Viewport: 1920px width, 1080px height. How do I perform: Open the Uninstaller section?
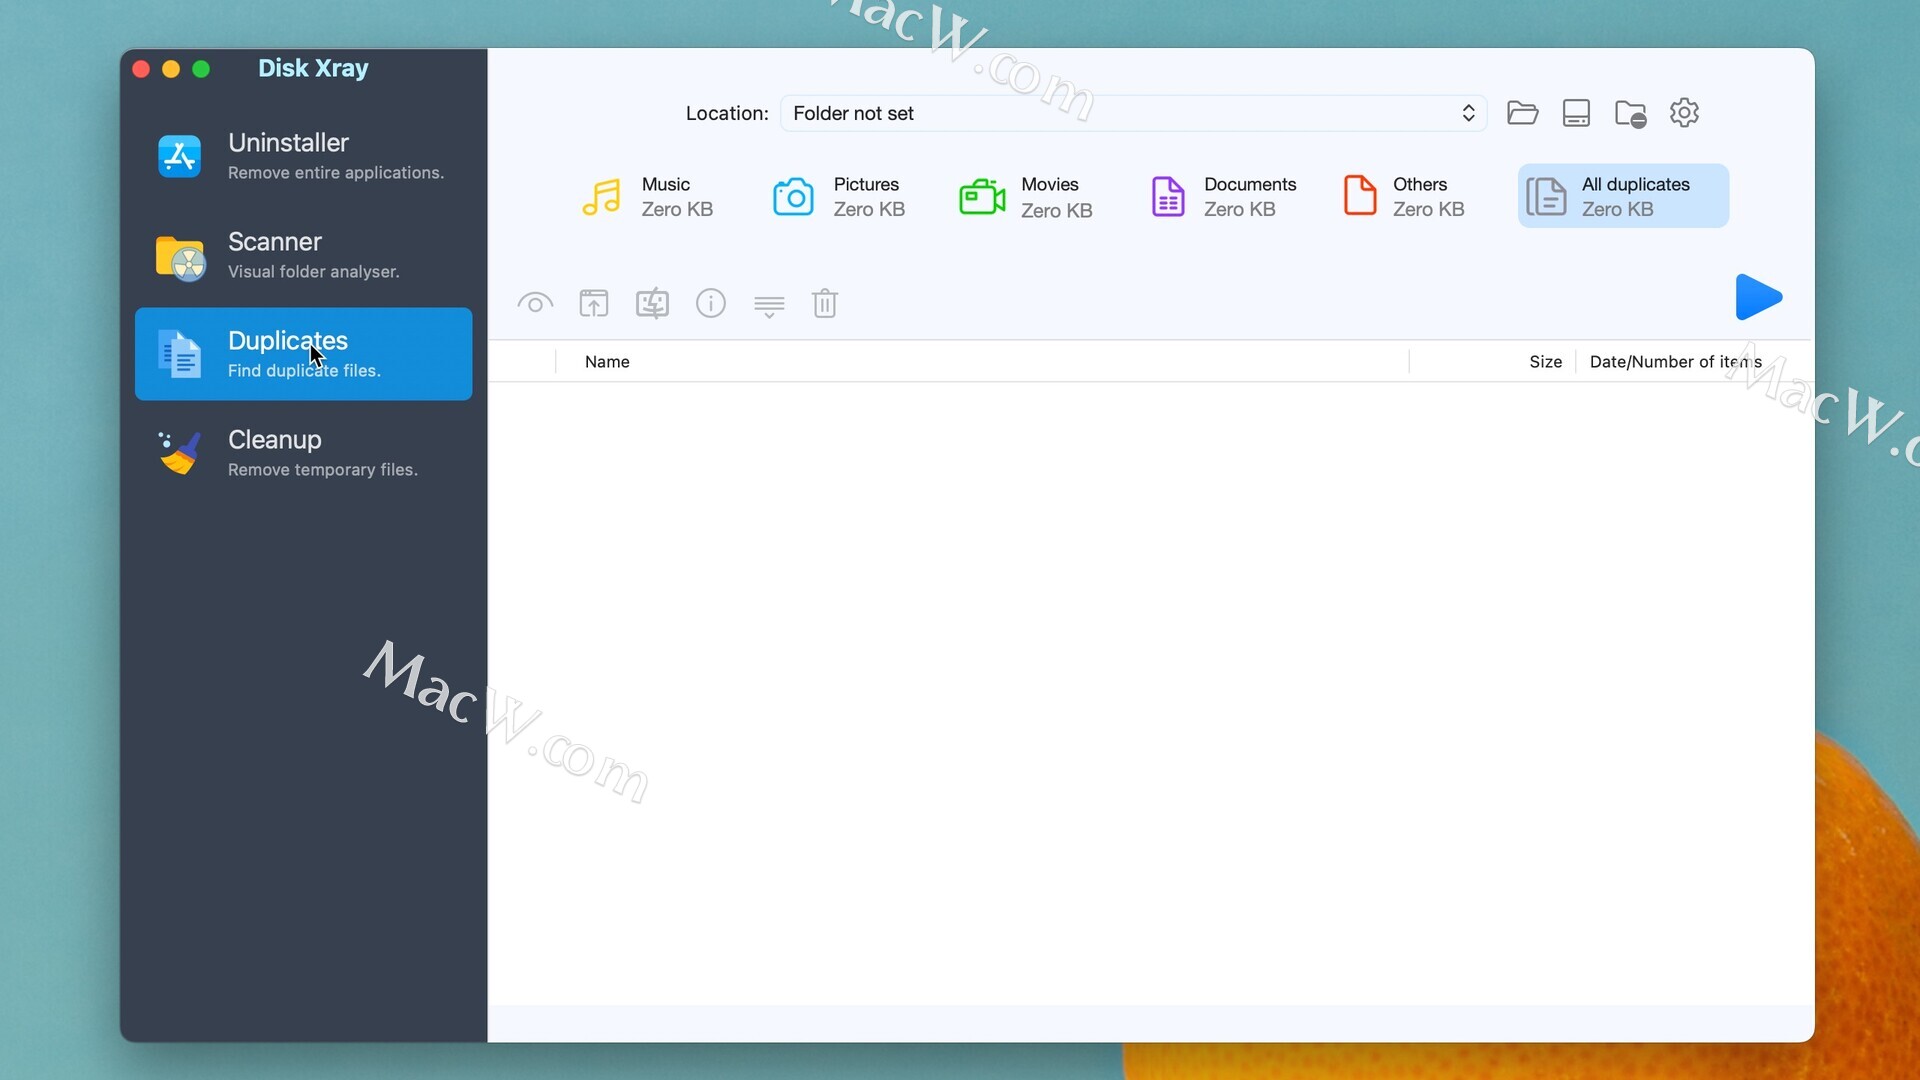[303, 156]
